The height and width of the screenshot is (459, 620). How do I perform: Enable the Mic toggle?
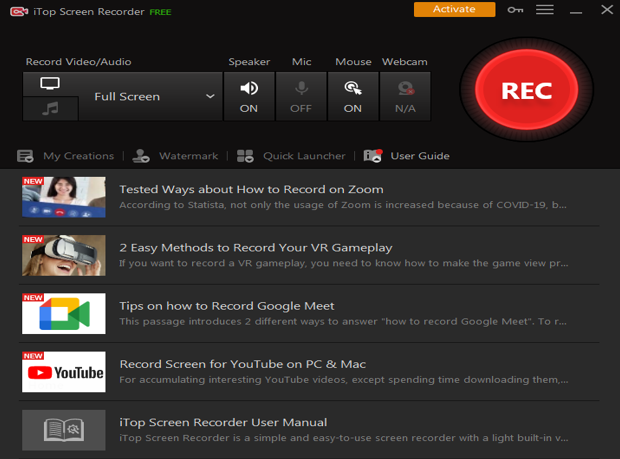301,96
